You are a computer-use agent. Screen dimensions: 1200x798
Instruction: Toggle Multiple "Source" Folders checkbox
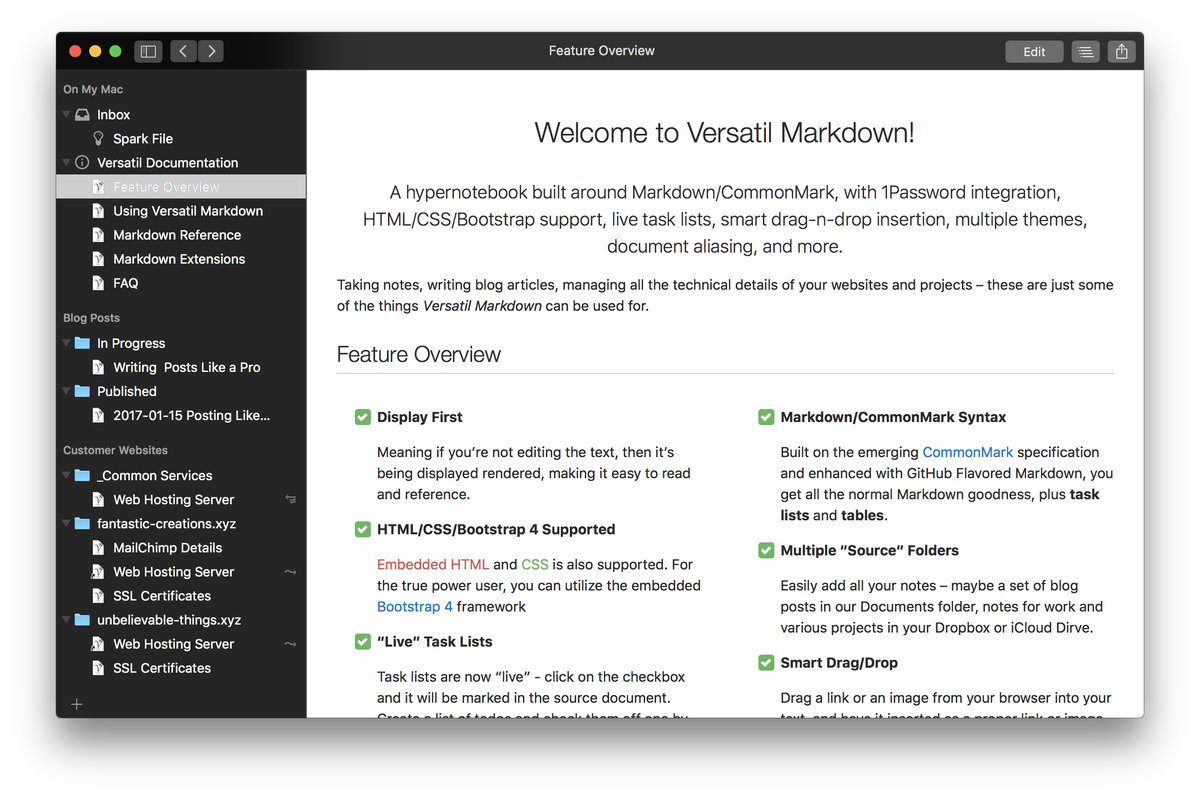pos(766,550)
